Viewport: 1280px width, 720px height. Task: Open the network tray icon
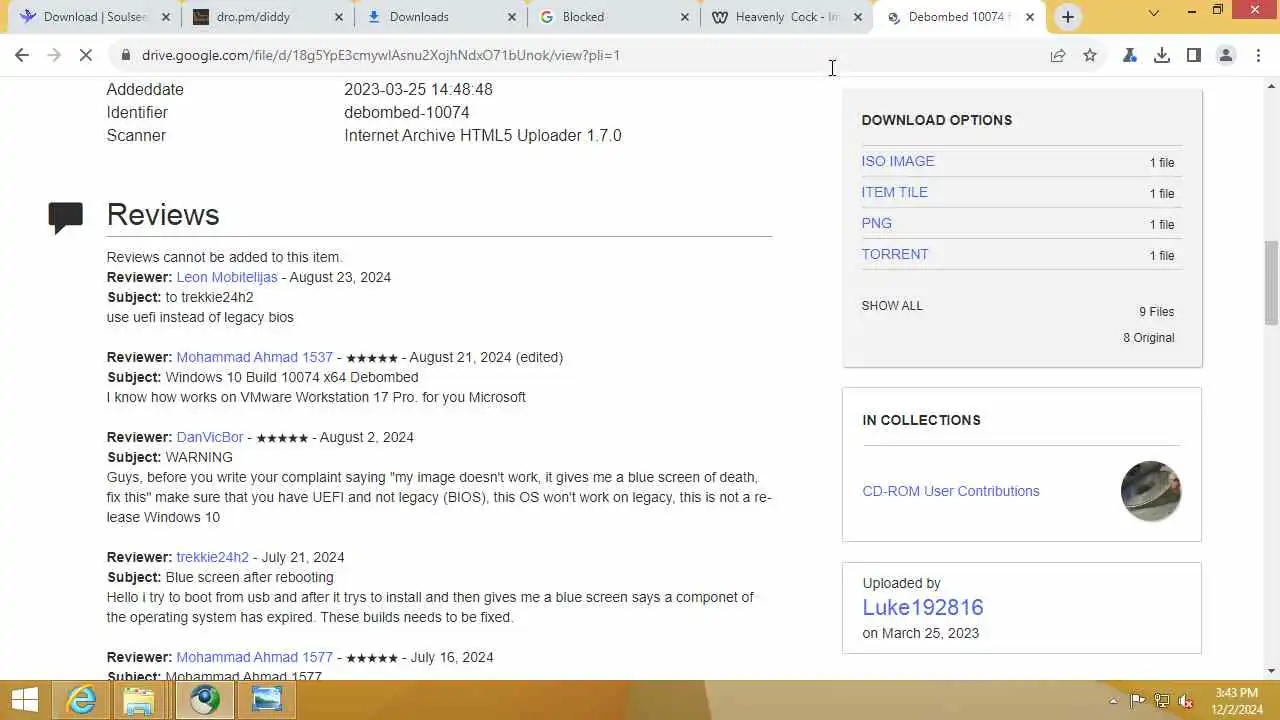pyautogui.click(x=1162, y=701)
